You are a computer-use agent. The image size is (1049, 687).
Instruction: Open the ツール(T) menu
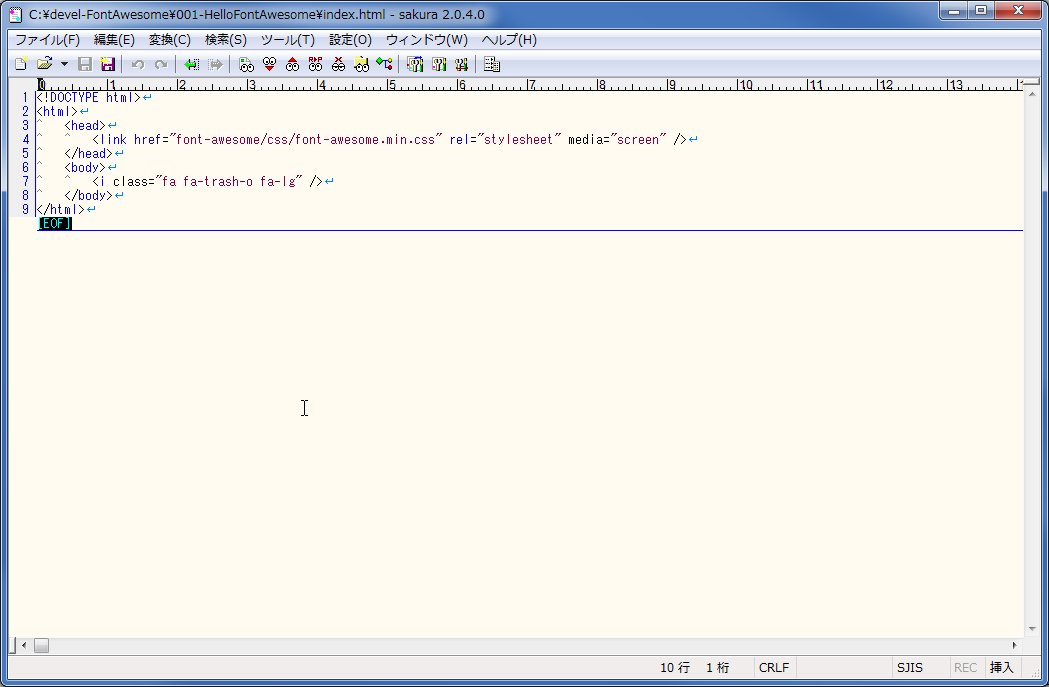coord(288,39)
